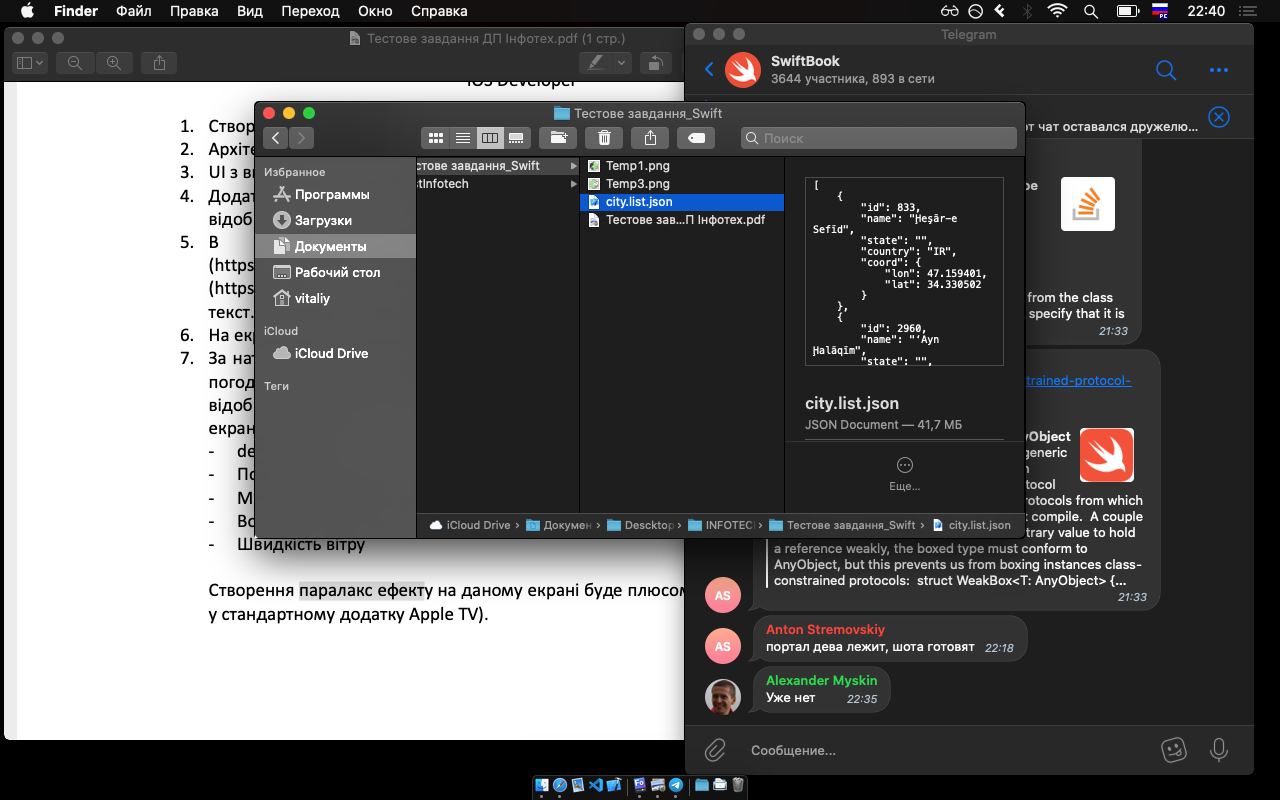Viewport: 1280px width, 800px height.
Task: Rotate PDF page in Preview toolbar
Action: [656, 63]
